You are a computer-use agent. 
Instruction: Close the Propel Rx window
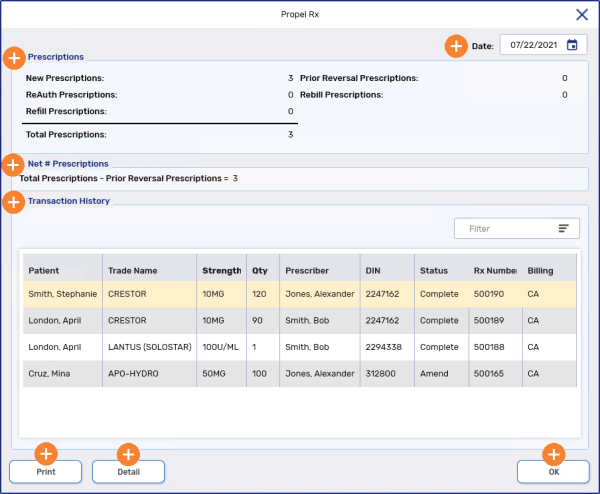(582, 14)
